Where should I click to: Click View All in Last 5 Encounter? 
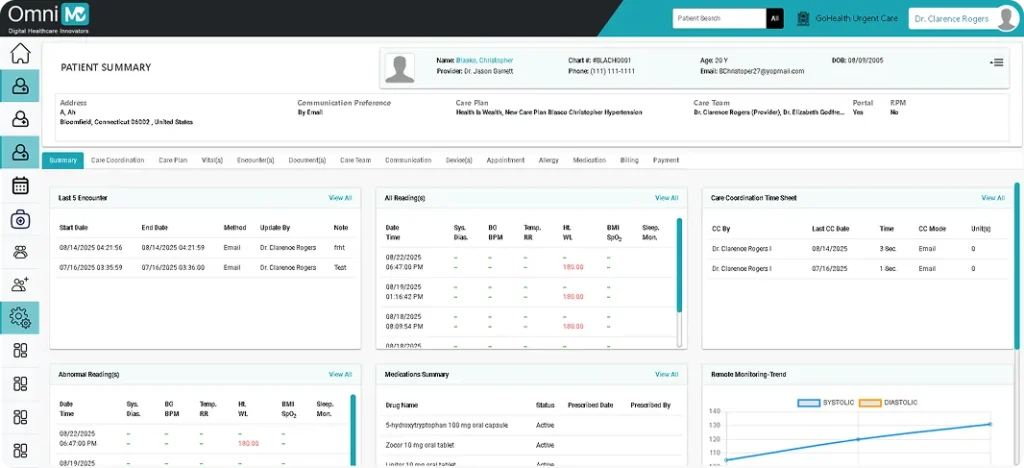[340, 198]
